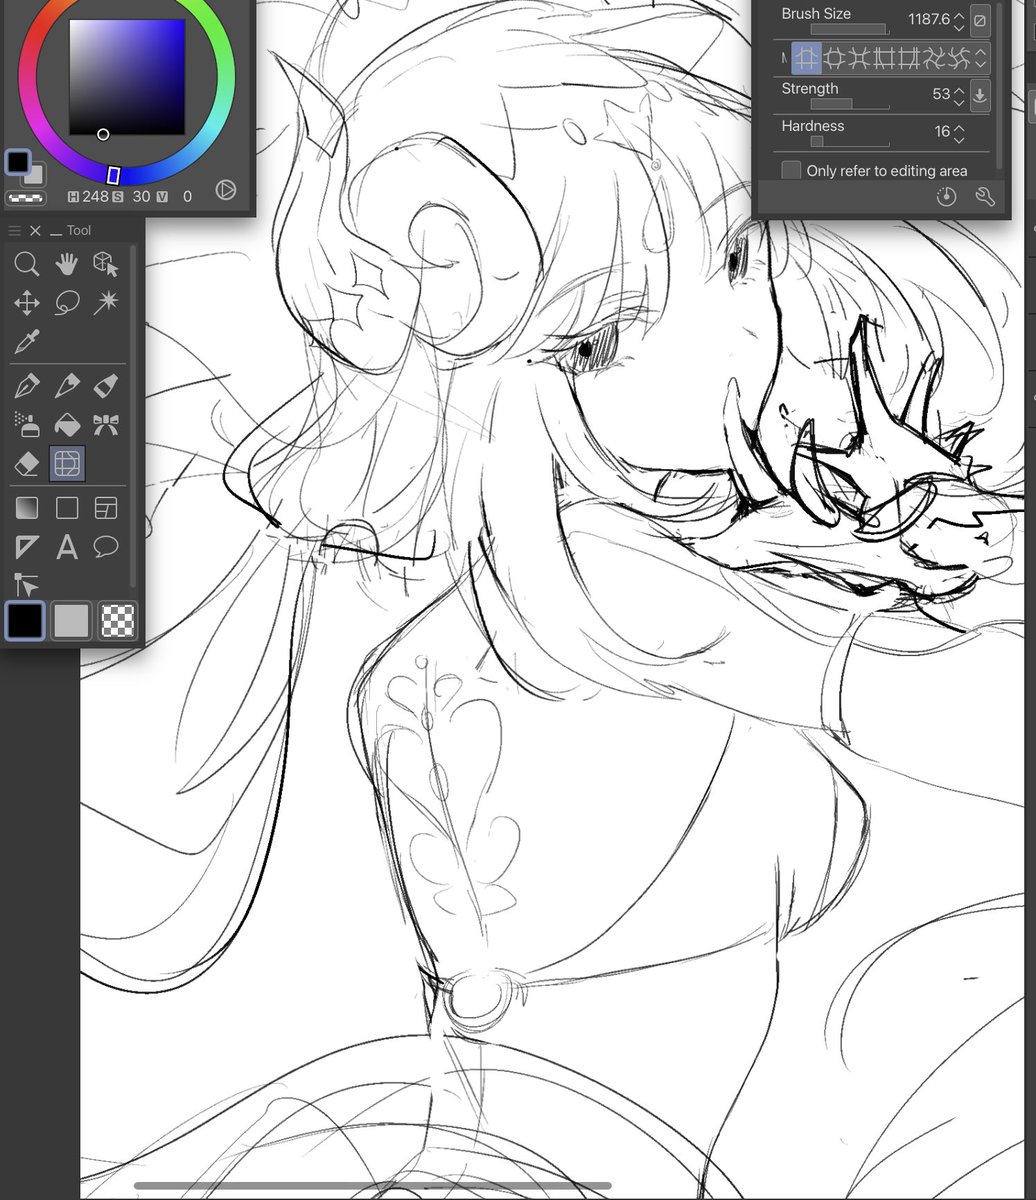Viewport: 1036px width, 1200px height.
Task: Select black main color in Tool palette
Action: tap(25, 620)
